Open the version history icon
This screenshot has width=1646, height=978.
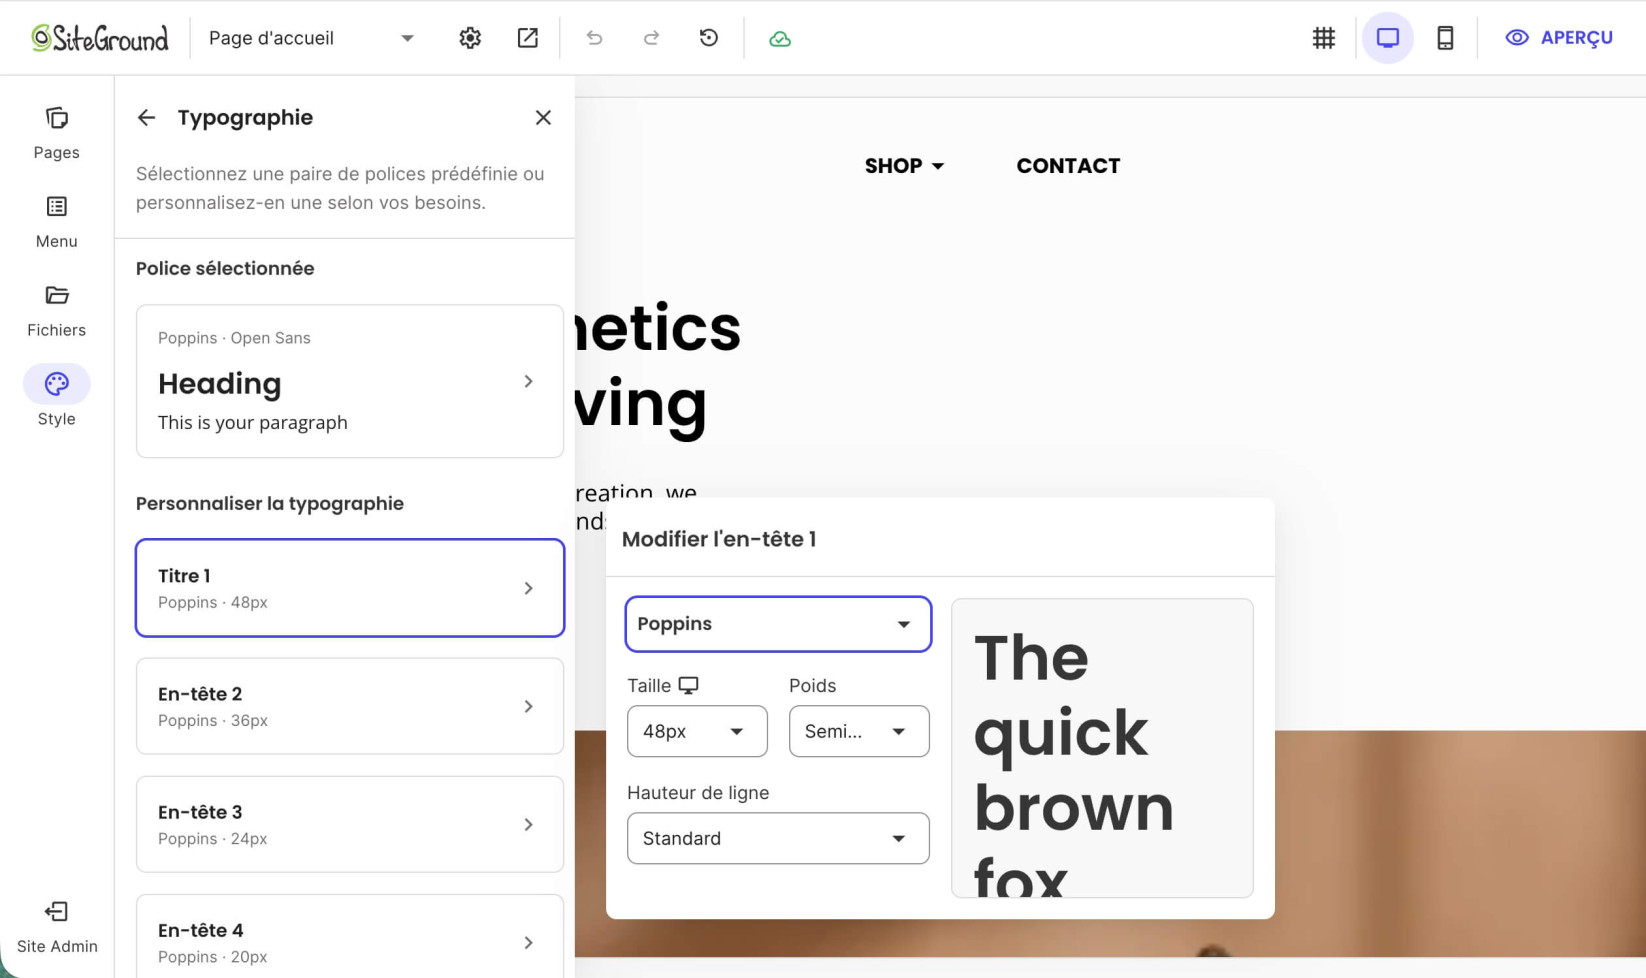(x=709, y=38)
